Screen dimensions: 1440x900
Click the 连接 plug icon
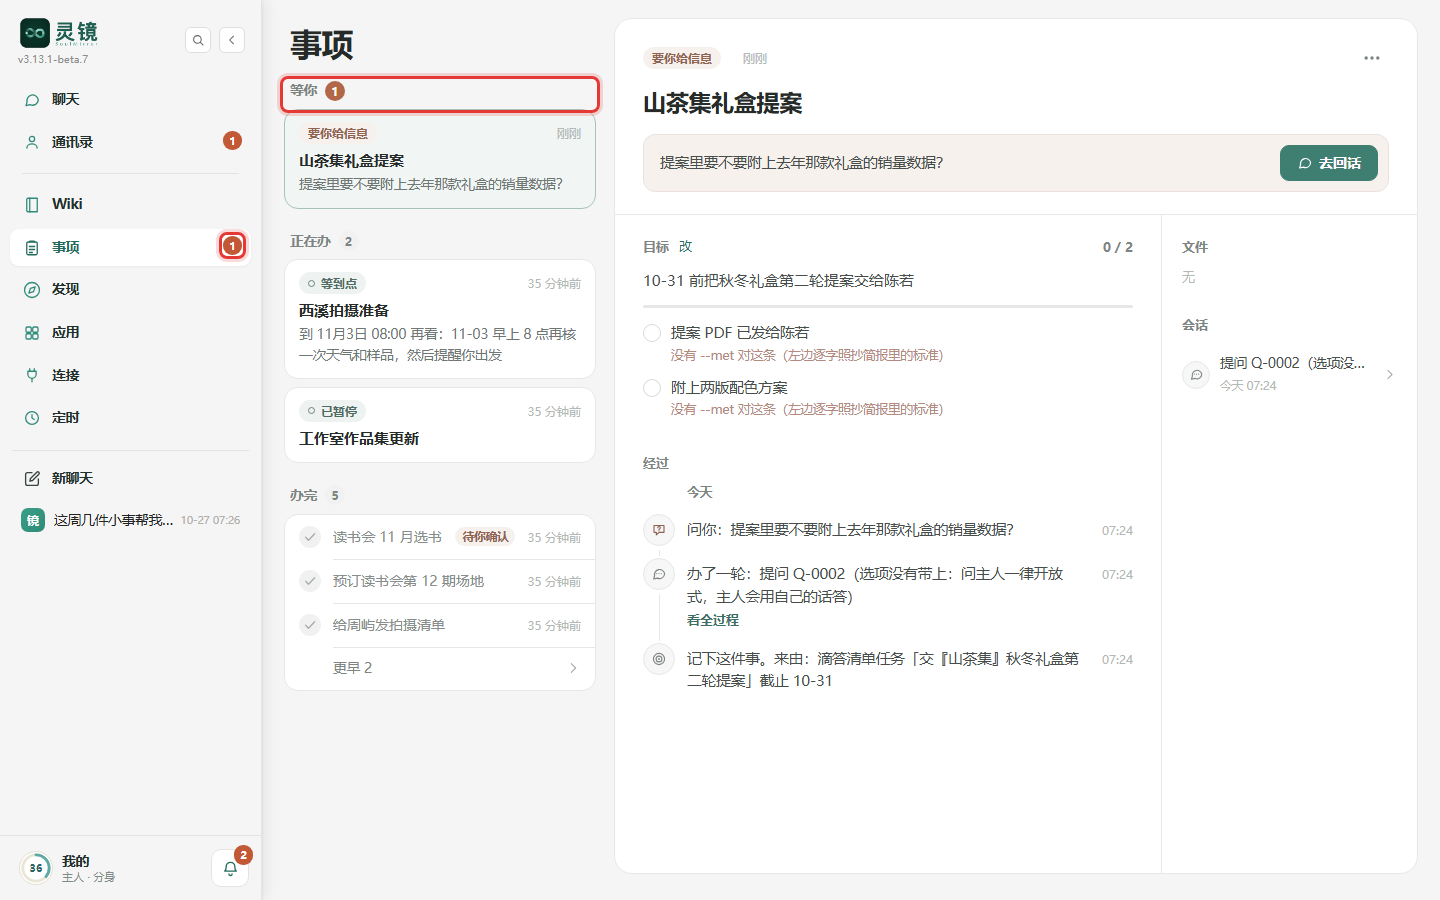(x=32, y=375)
